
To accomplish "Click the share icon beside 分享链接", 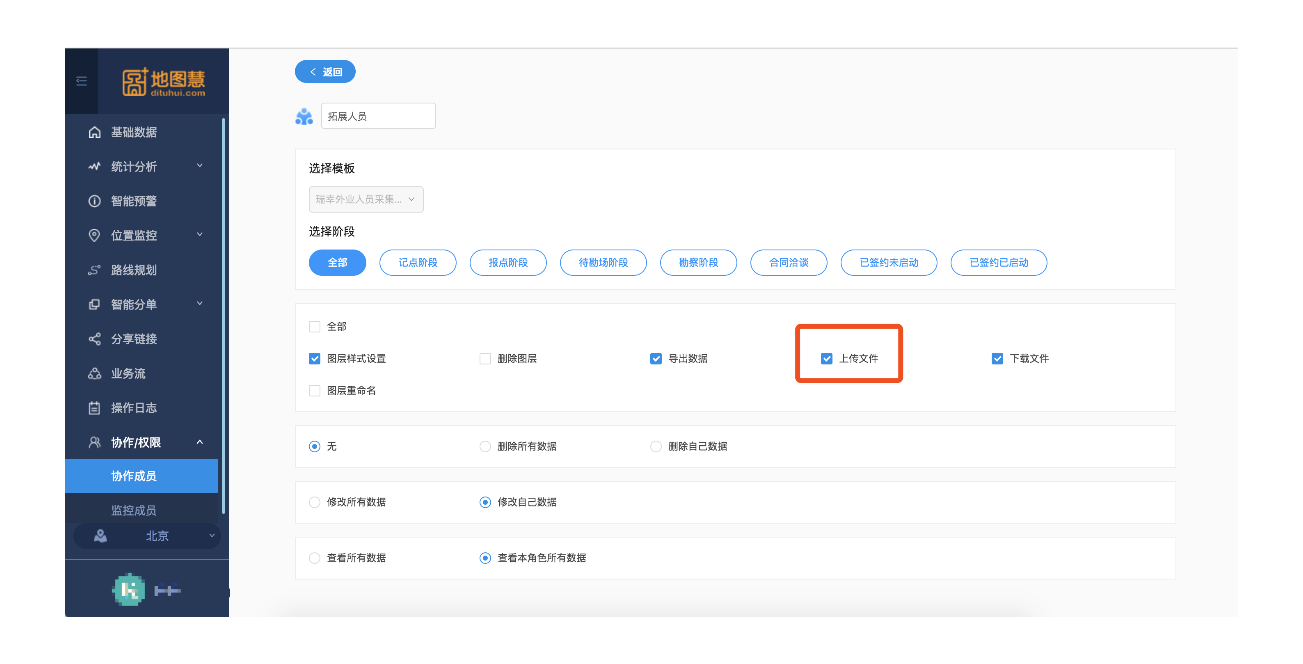I will (x=95, y=339).
